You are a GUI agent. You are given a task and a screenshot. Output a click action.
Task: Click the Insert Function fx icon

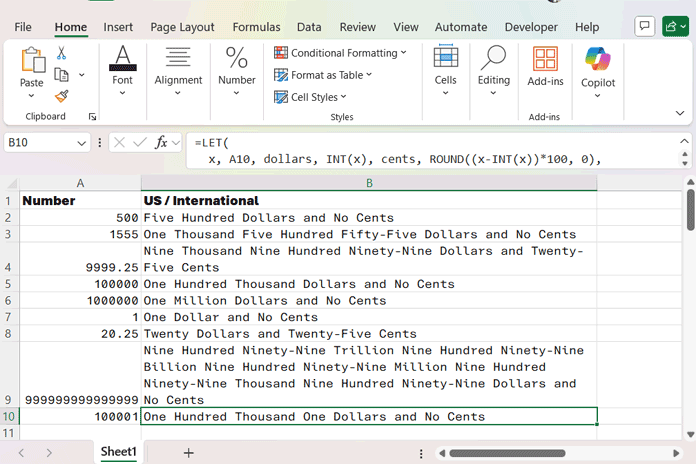pyautogui.click(x=161, y=143)
